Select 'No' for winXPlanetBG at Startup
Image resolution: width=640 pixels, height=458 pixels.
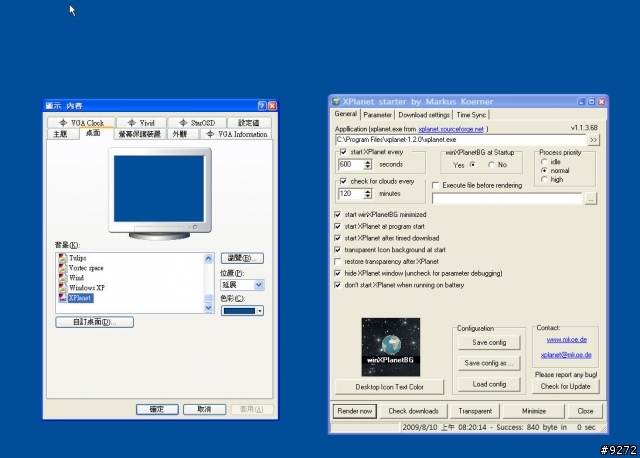(491, 165)
